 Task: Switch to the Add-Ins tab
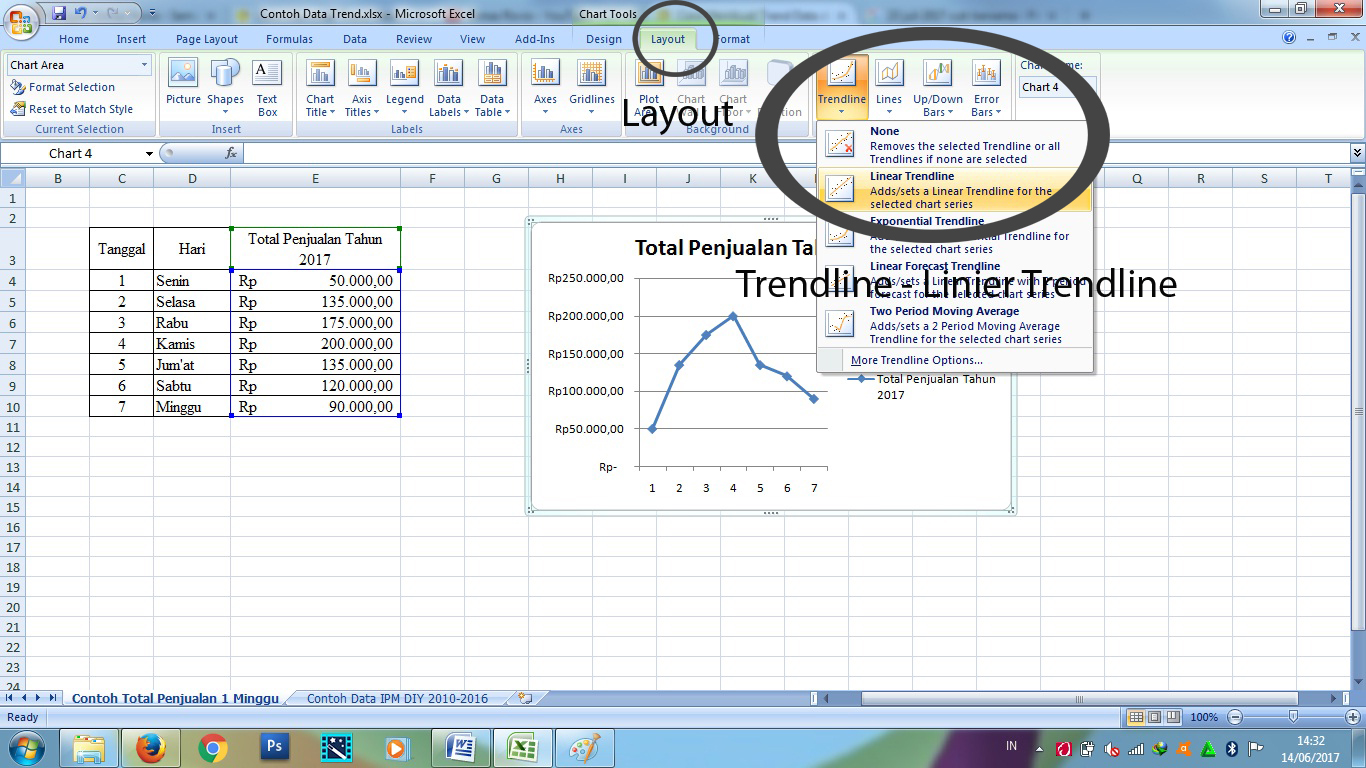(x=535, y=39)
